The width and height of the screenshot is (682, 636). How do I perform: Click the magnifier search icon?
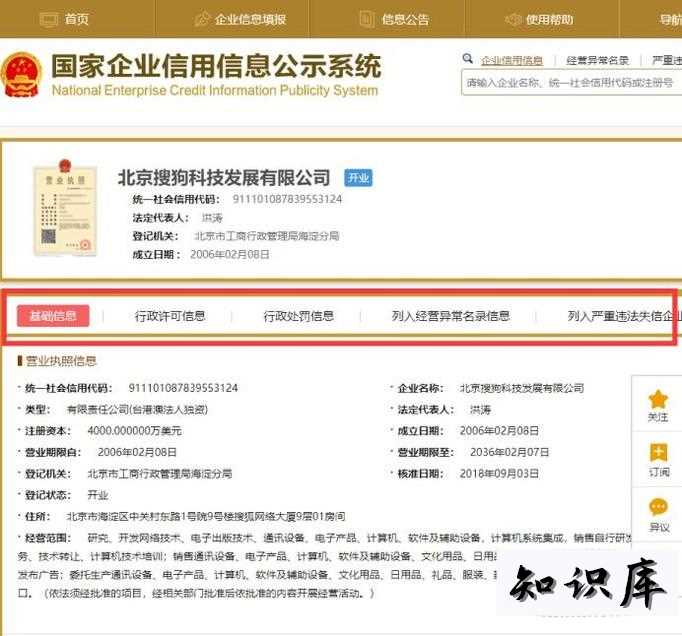[468, 58]
